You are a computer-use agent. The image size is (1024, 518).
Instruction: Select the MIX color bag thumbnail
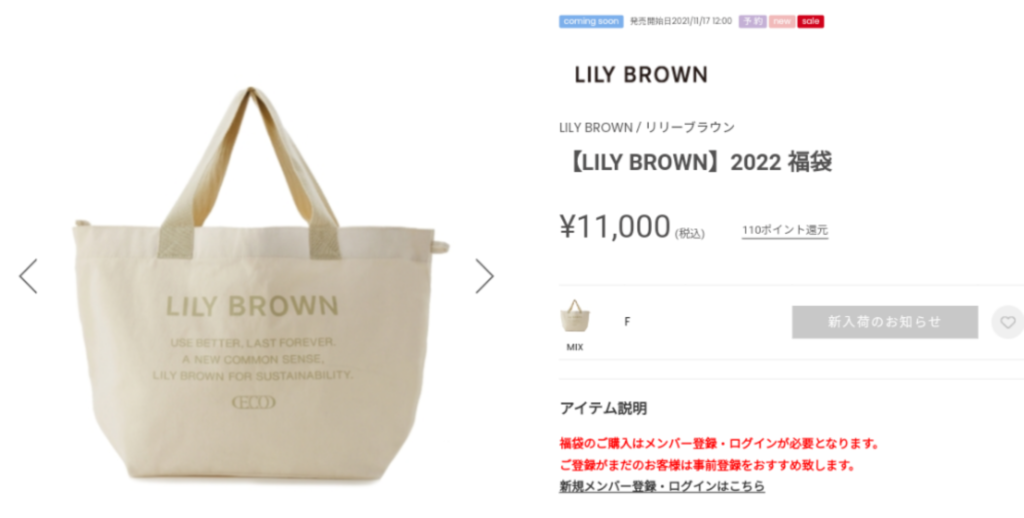pos(575,317)
